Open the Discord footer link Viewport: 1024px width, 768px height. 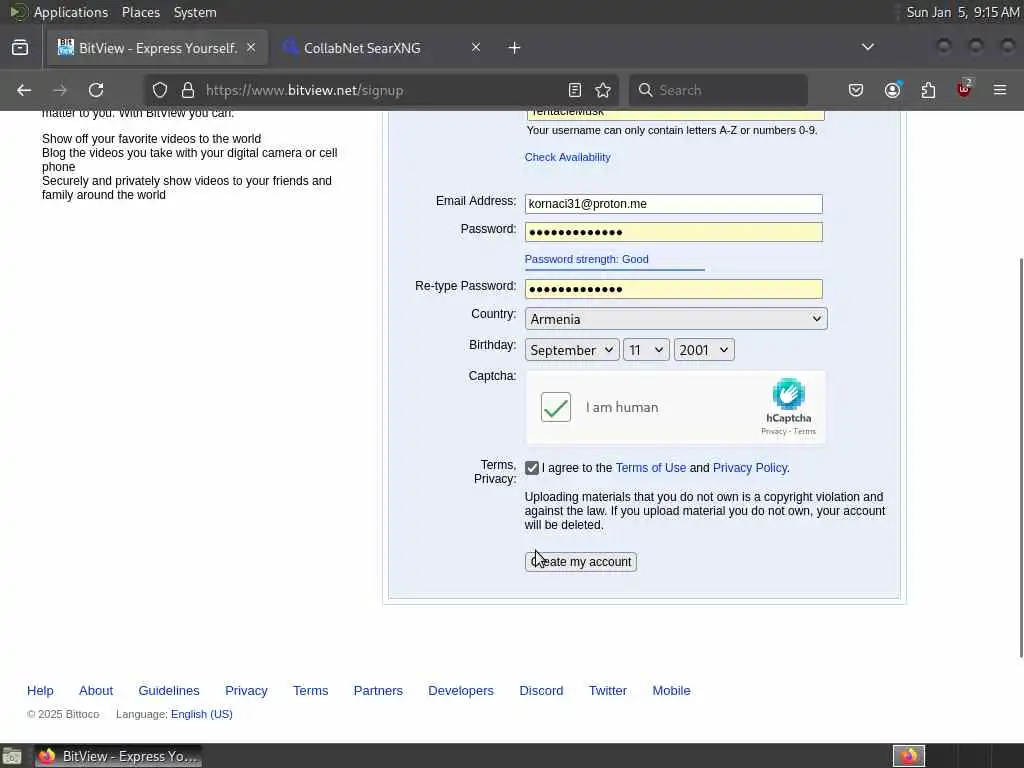click(x=541, y=690)
